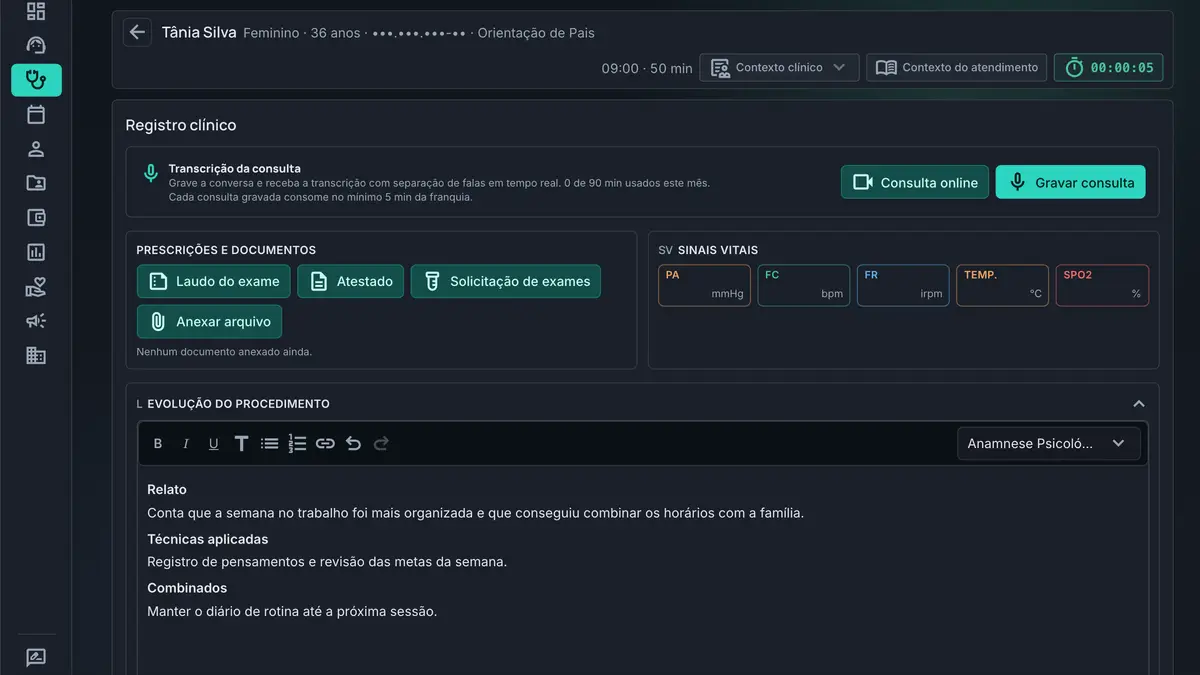Select the stethoscope consultation icon in sidebar
This screenshot has width=1200, height=675.
coord(36,80)
